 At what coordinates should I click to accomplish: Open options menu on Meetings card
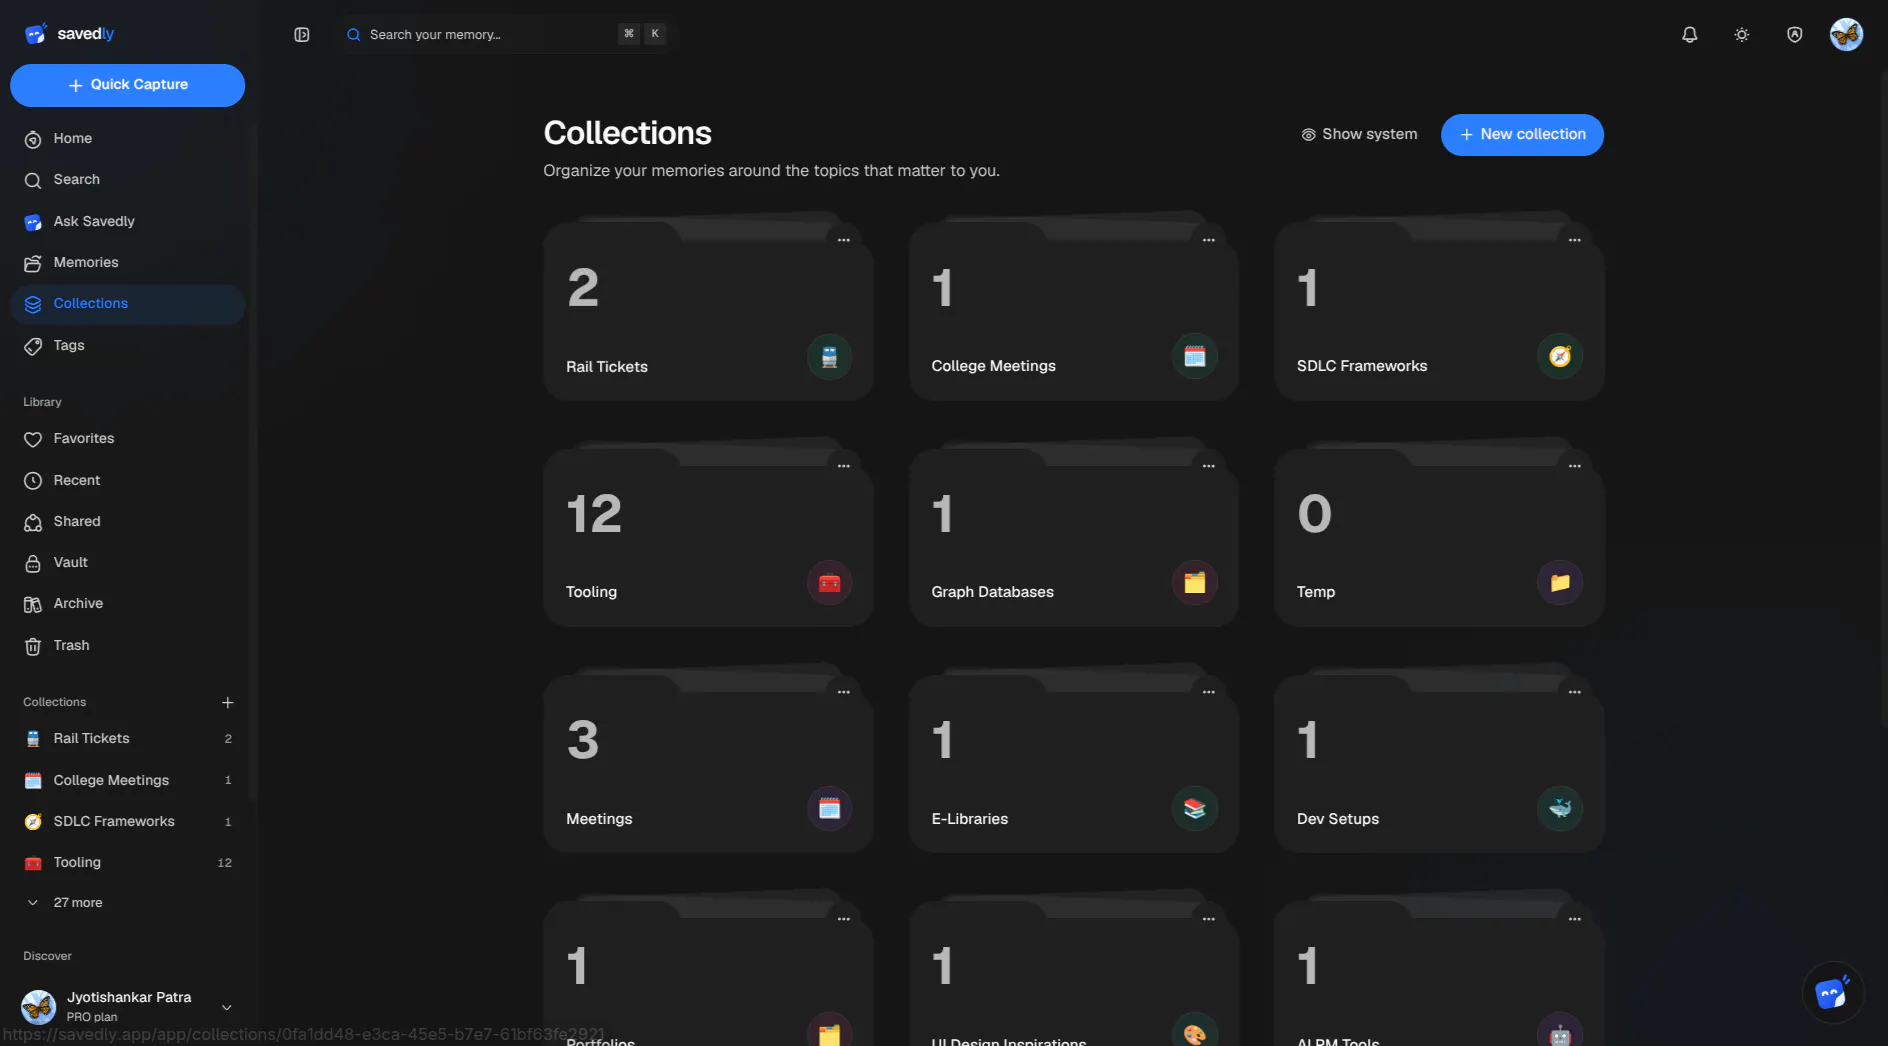pyautogui.click(x=843, y=691)
